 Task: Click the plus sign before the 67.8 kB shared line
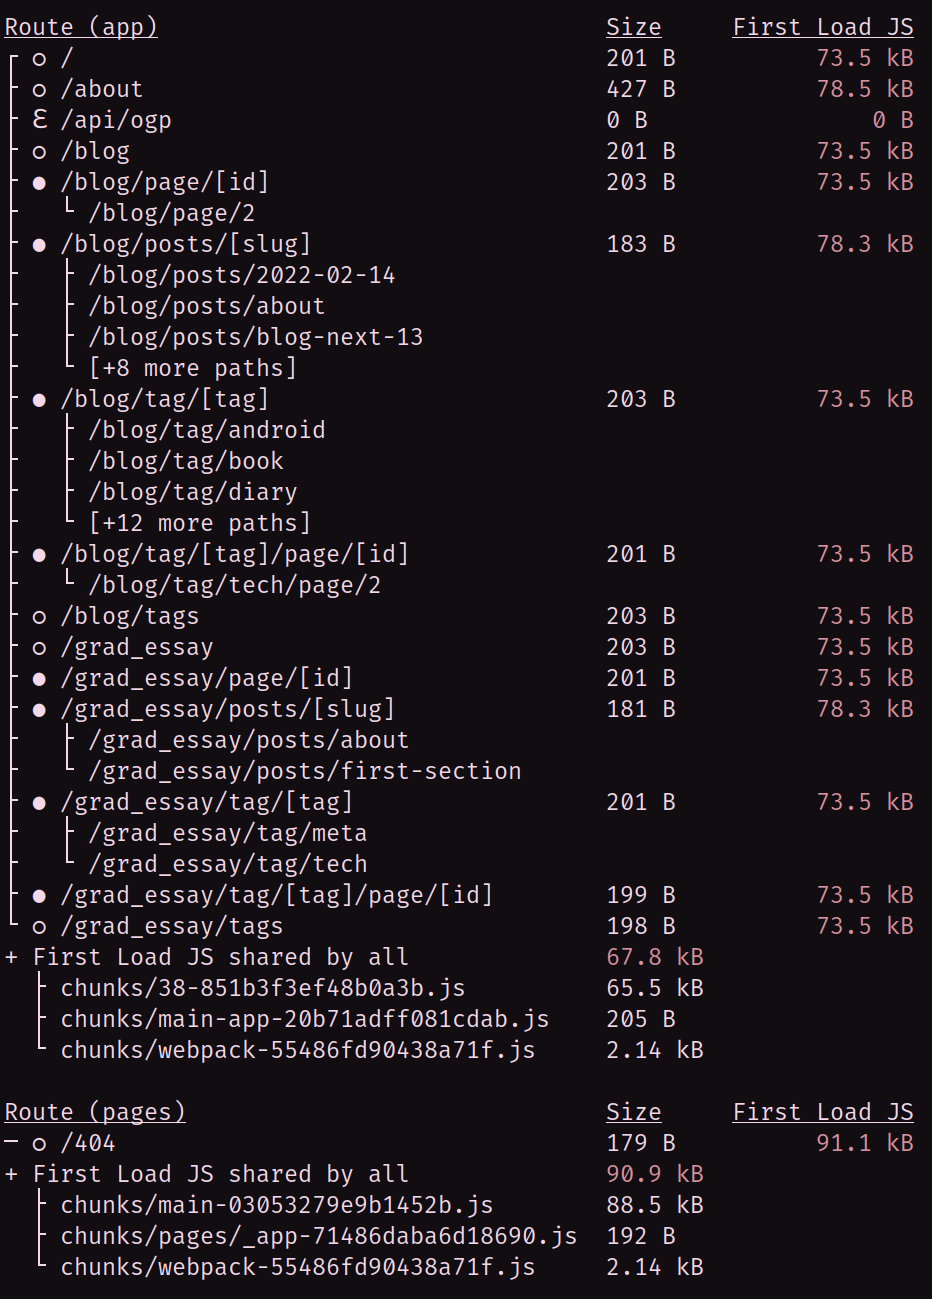(12, 957)
